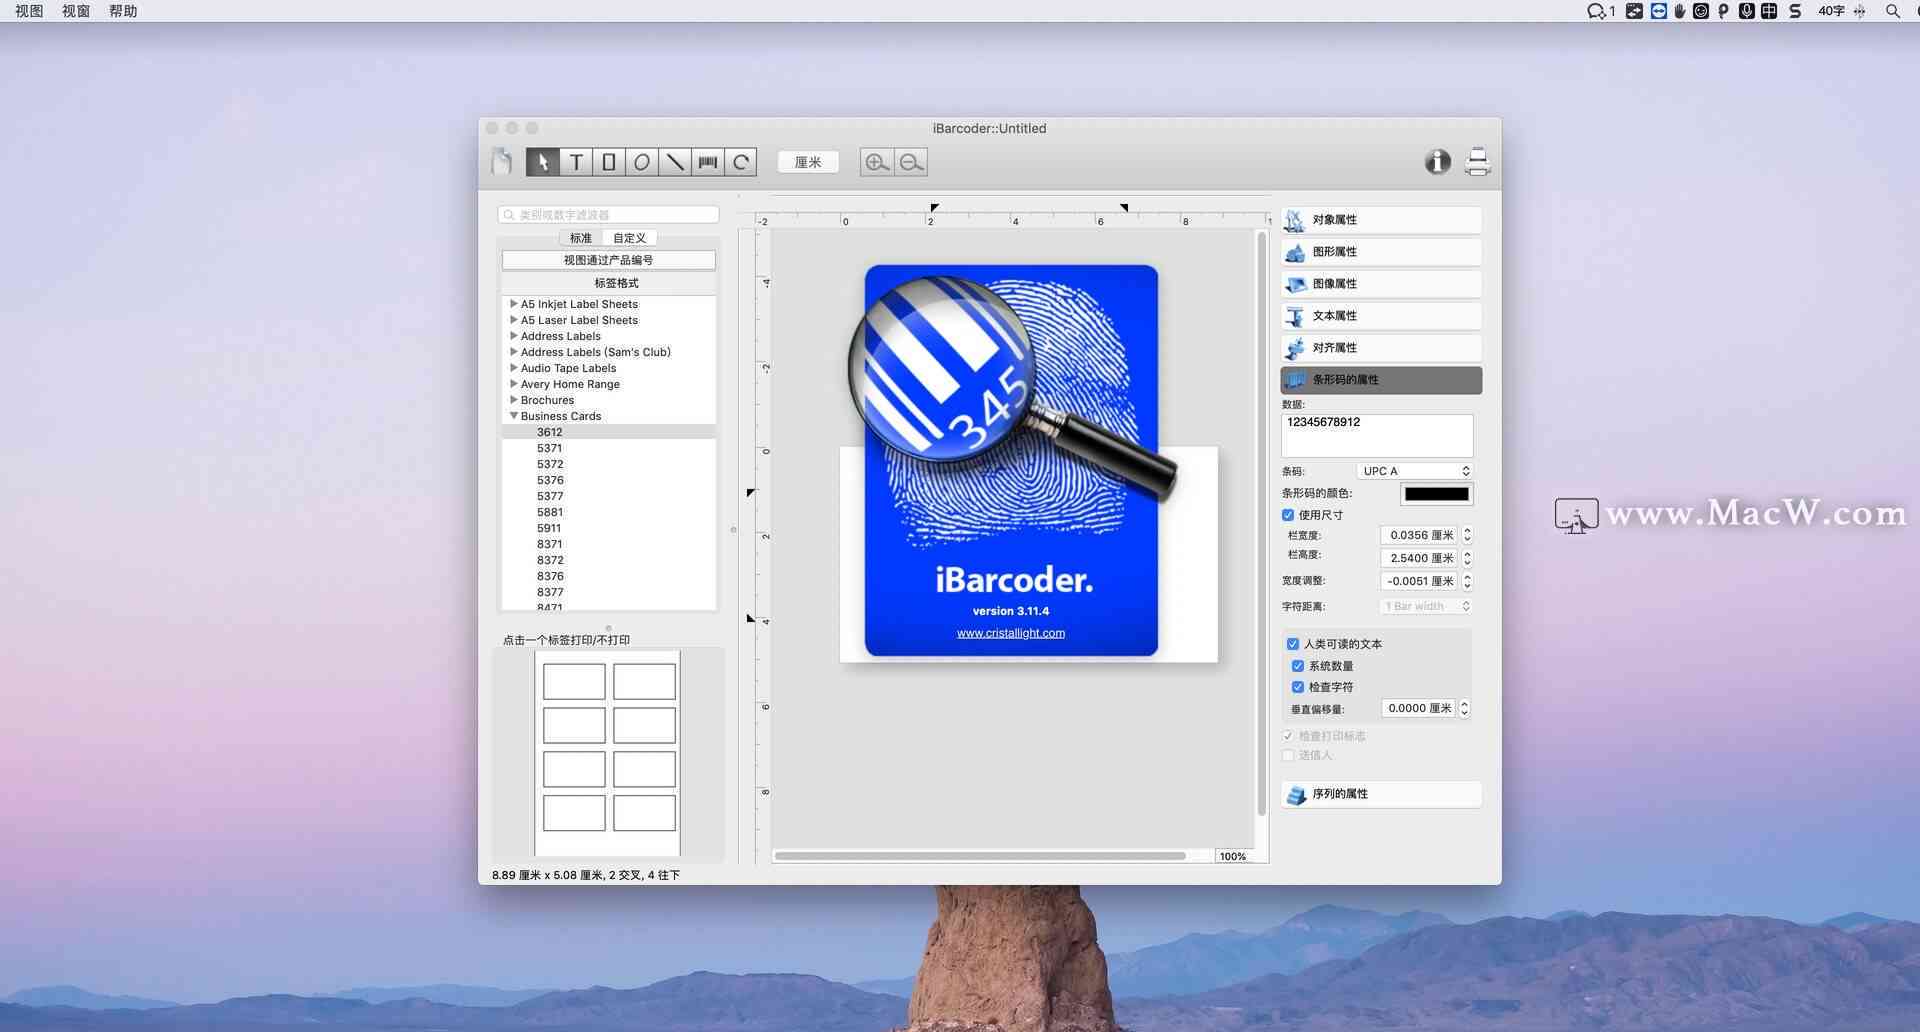Select label format 8376
This screenshot has height=1032, width=1920.
coord(550,576)
